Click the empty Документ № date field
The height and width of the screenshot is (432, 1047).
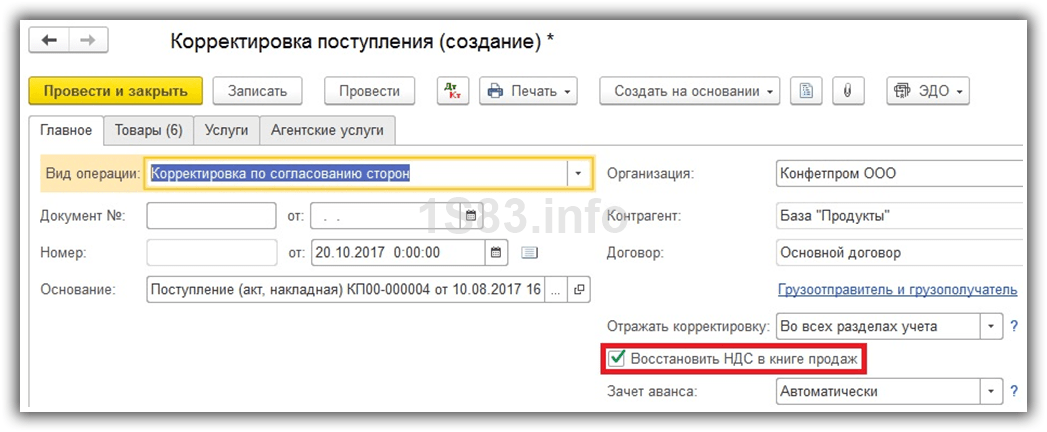387,216
